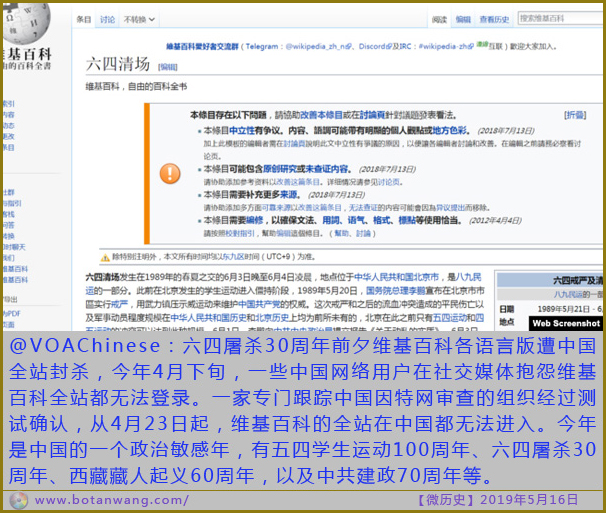606x513 pixels.
Task: Click the 標點 link
Action: (x=407, y=220)
